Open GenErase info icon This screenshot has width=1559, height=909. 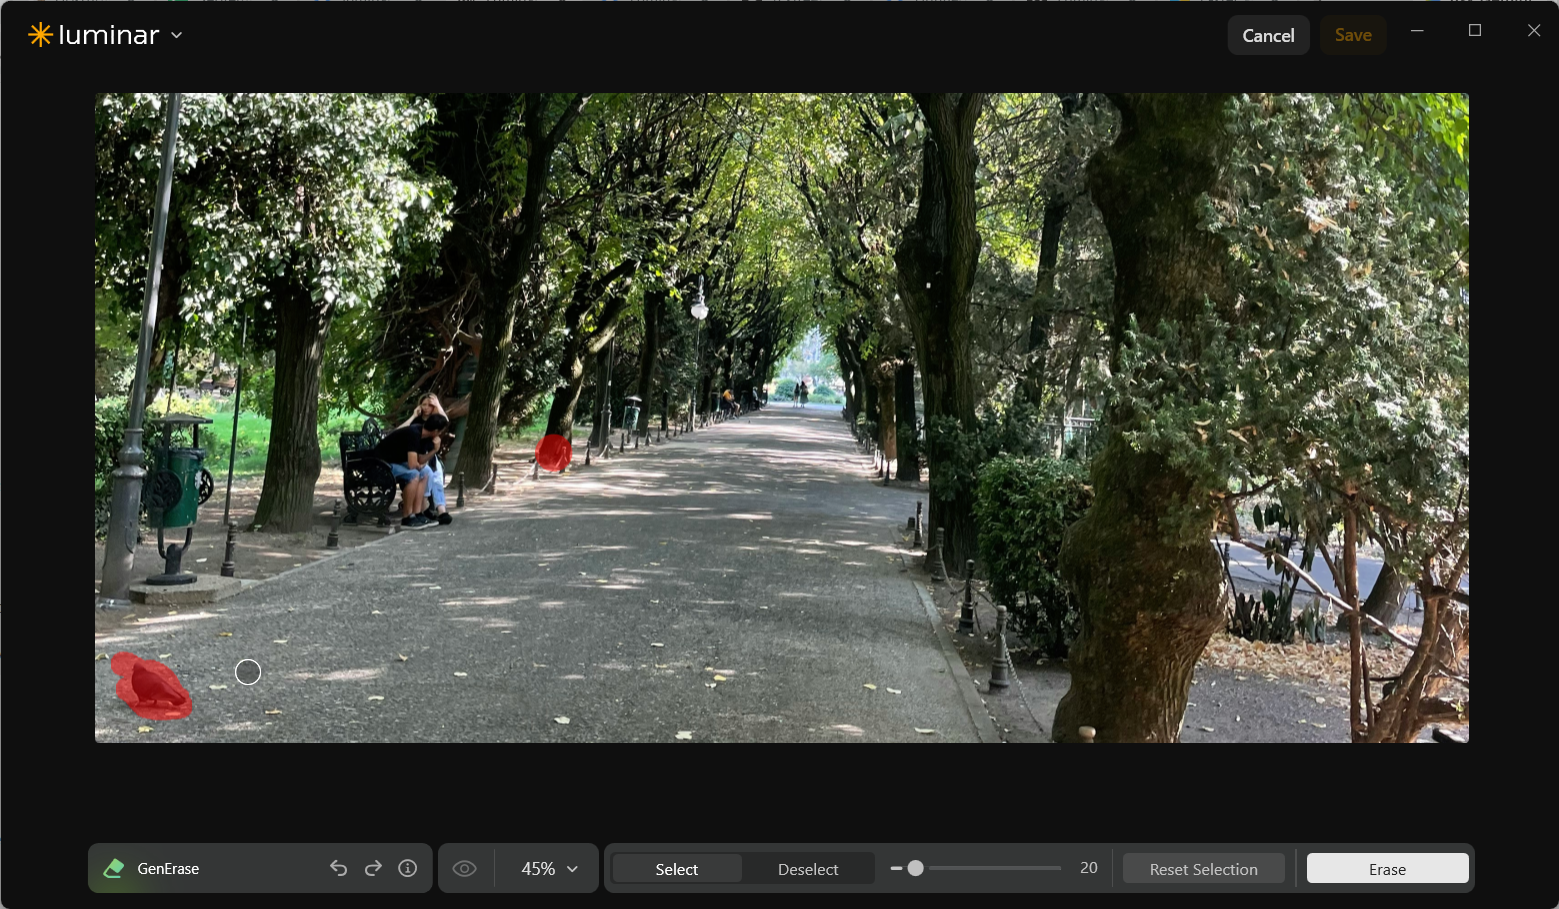coord(407,868)
